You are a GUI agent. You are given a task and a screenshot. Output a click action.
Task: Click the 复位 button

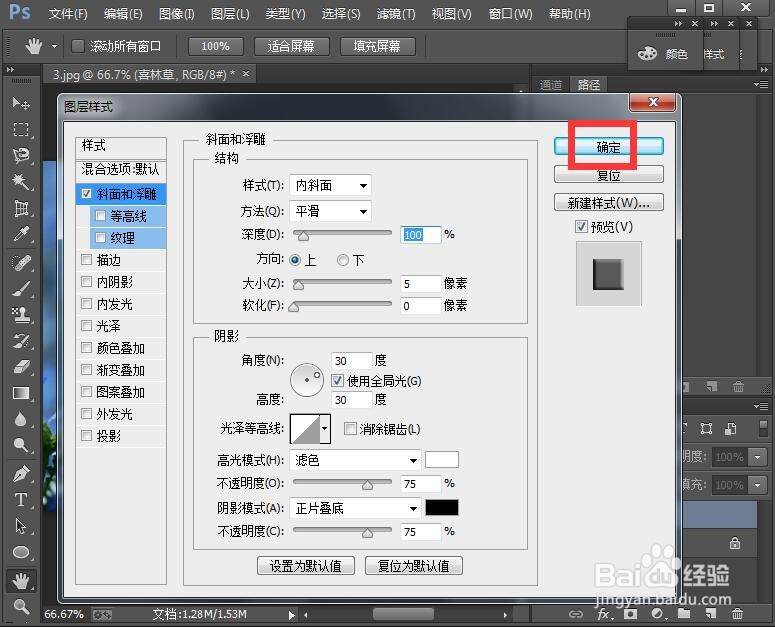[x=608, y=174]
